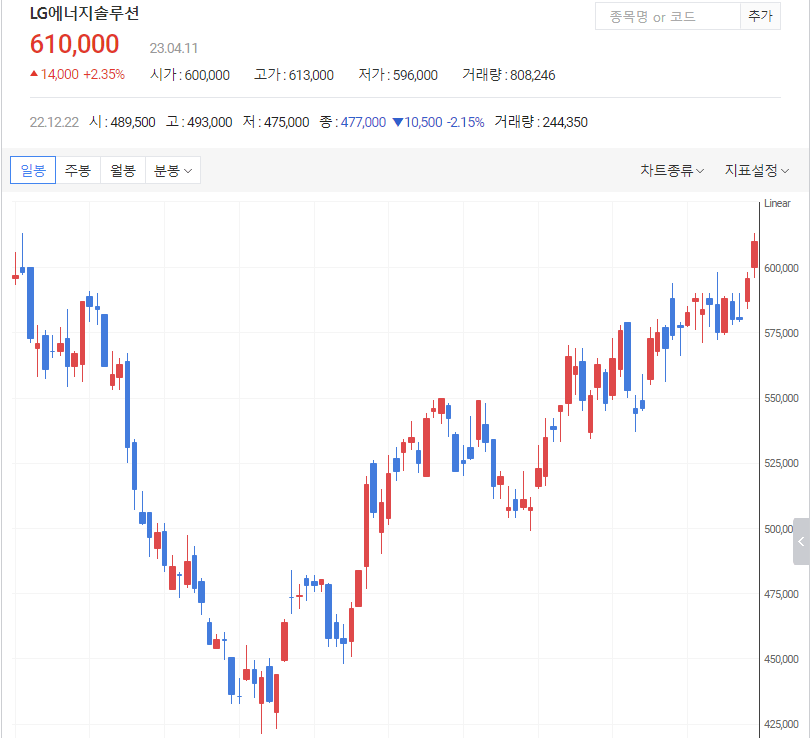Click the current price 610,000
Image resolution: width=811 pixels, height=738 pixels.
(x=74, y=44)
